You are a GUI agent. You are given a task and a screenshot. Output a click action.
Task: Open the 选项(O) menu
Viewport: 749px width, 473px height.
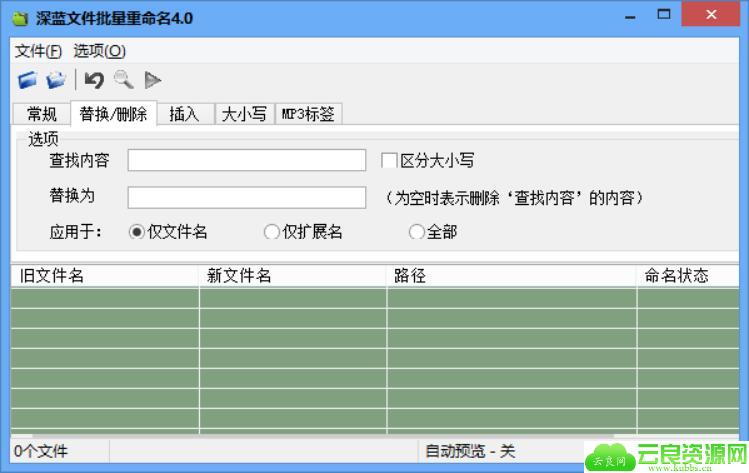99,51
